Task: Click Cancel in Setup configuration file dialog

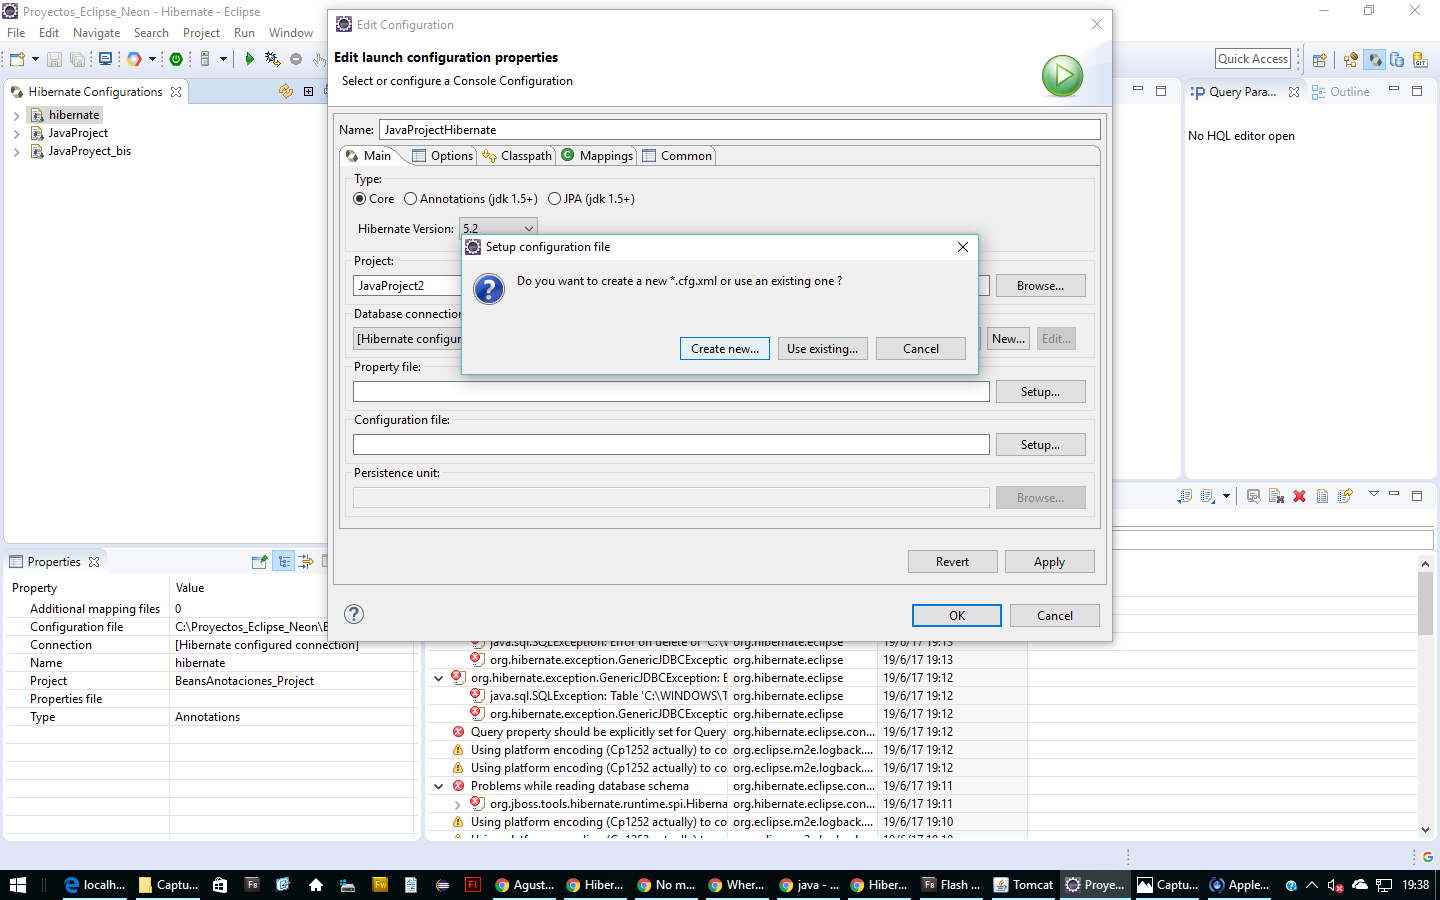Action: [x=921, y=348]
